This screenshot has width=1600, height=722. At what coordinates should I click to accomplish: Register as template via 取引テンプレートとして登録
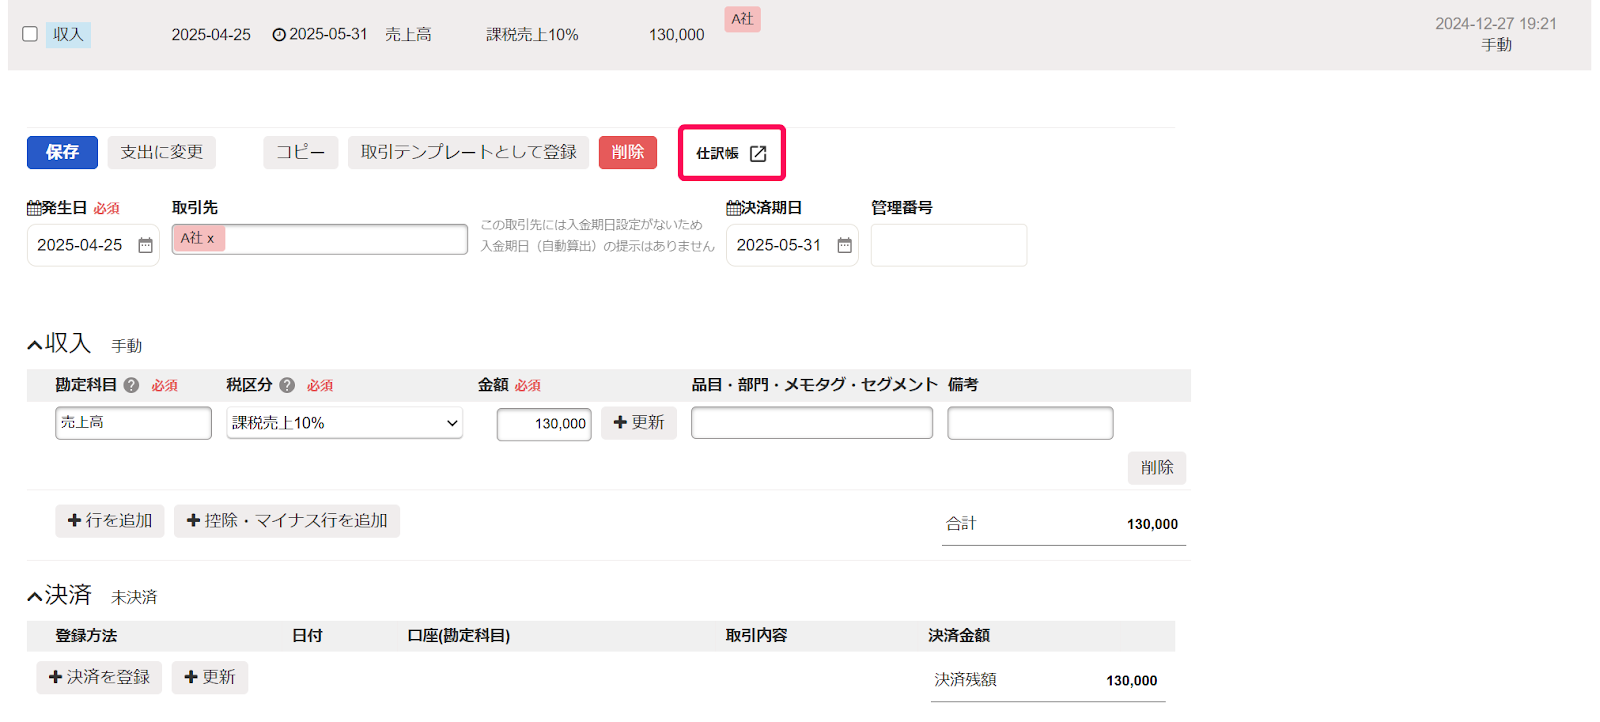coord(469,152)
